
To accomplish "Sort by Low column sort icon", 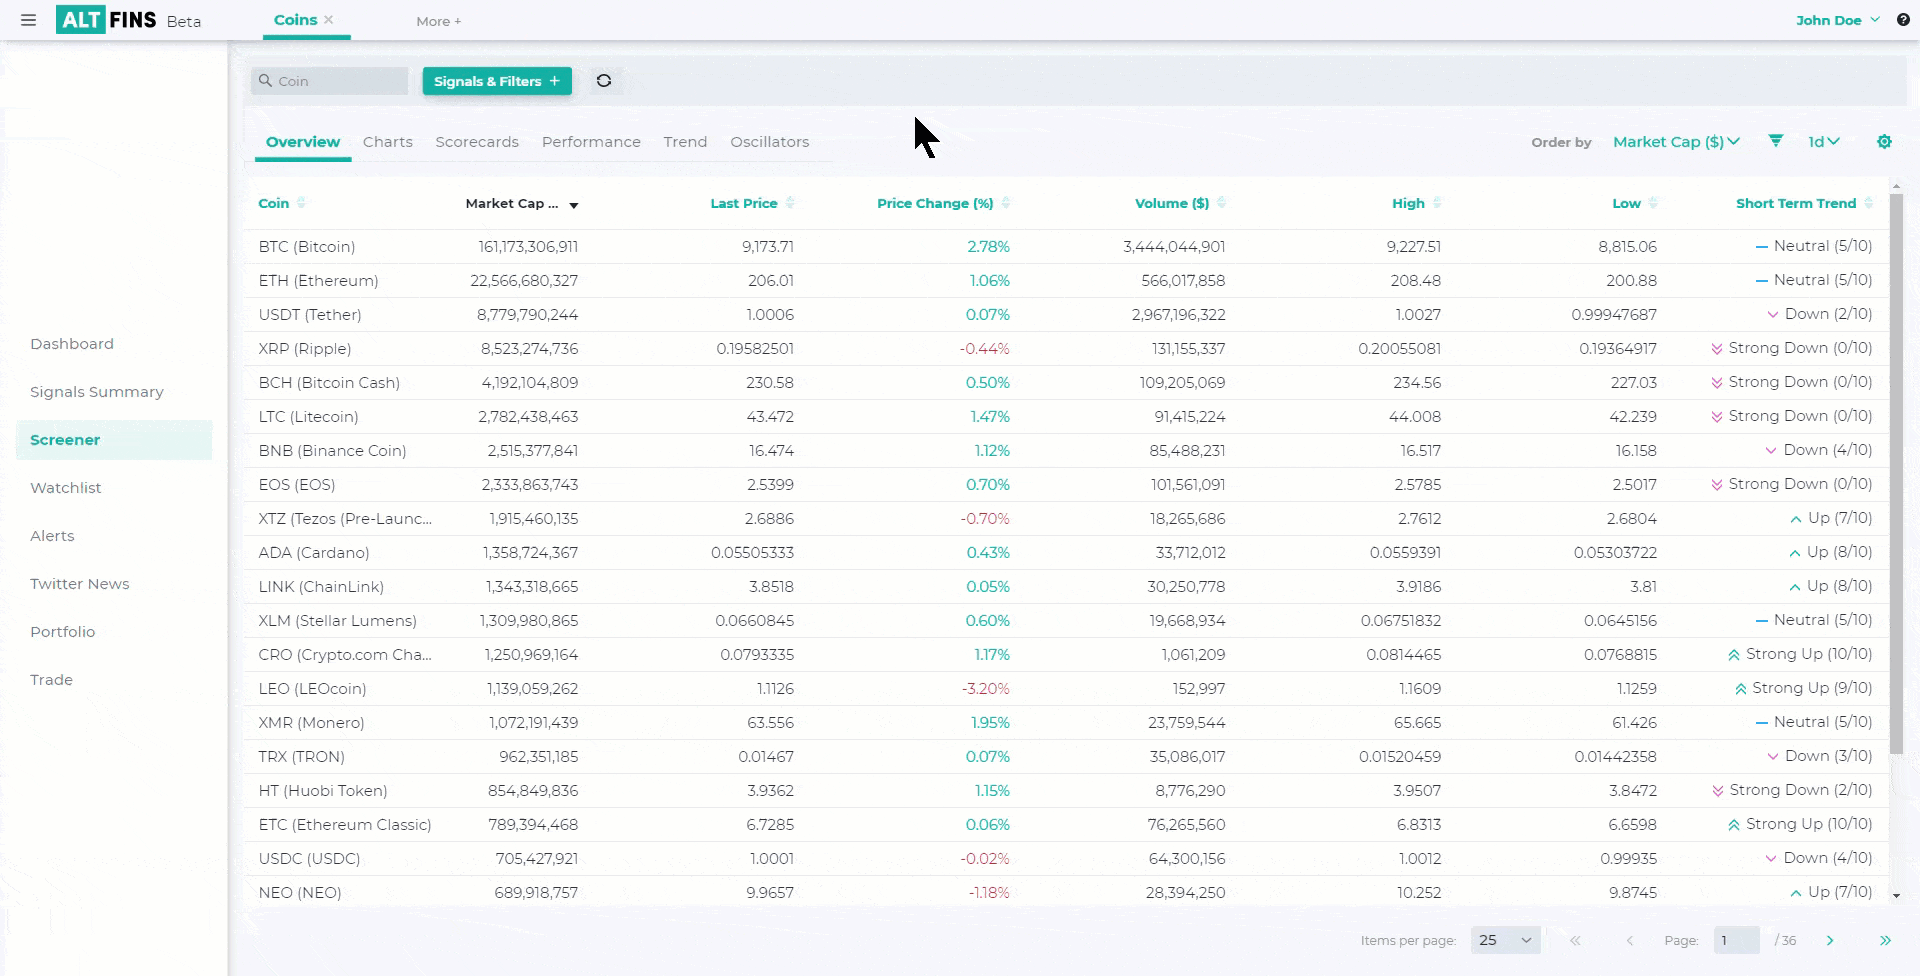I will (1653, 203).
